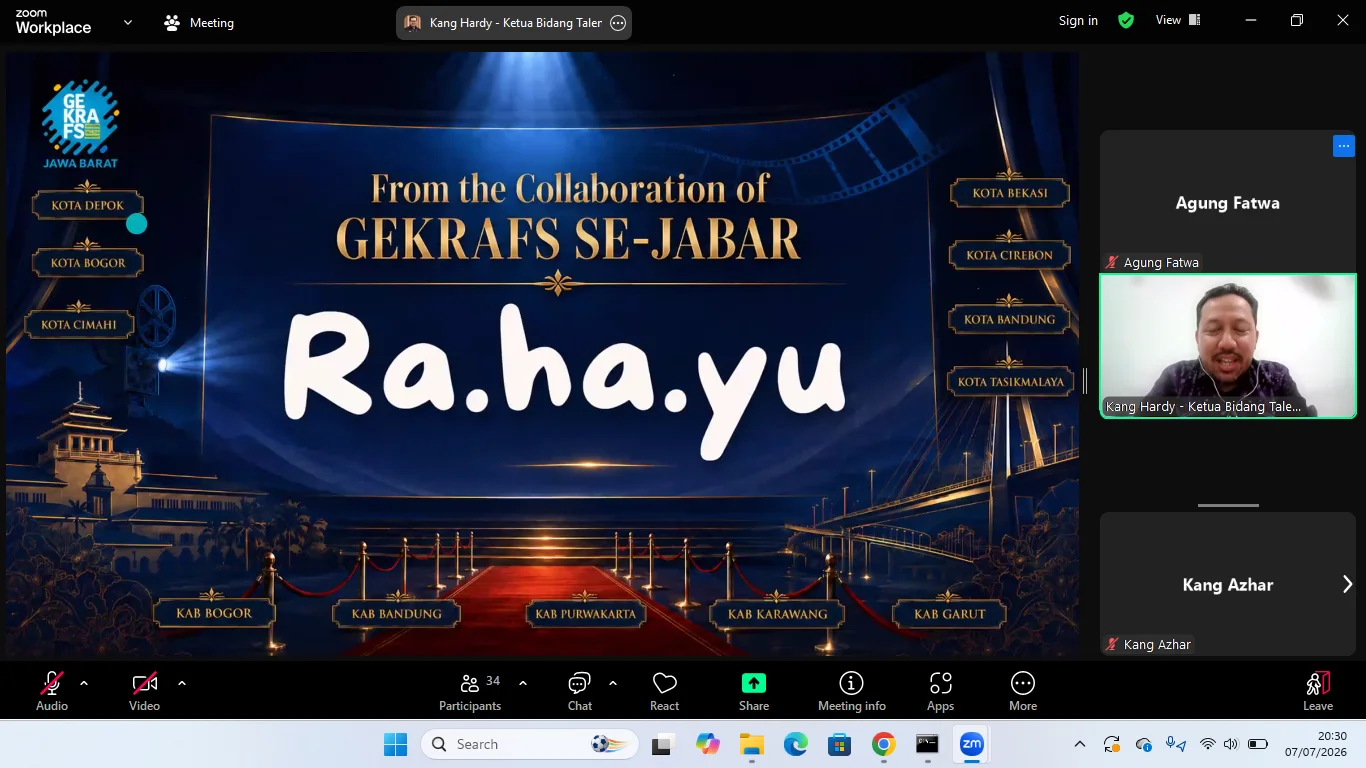Open the Participants panel

pos(470,691)
